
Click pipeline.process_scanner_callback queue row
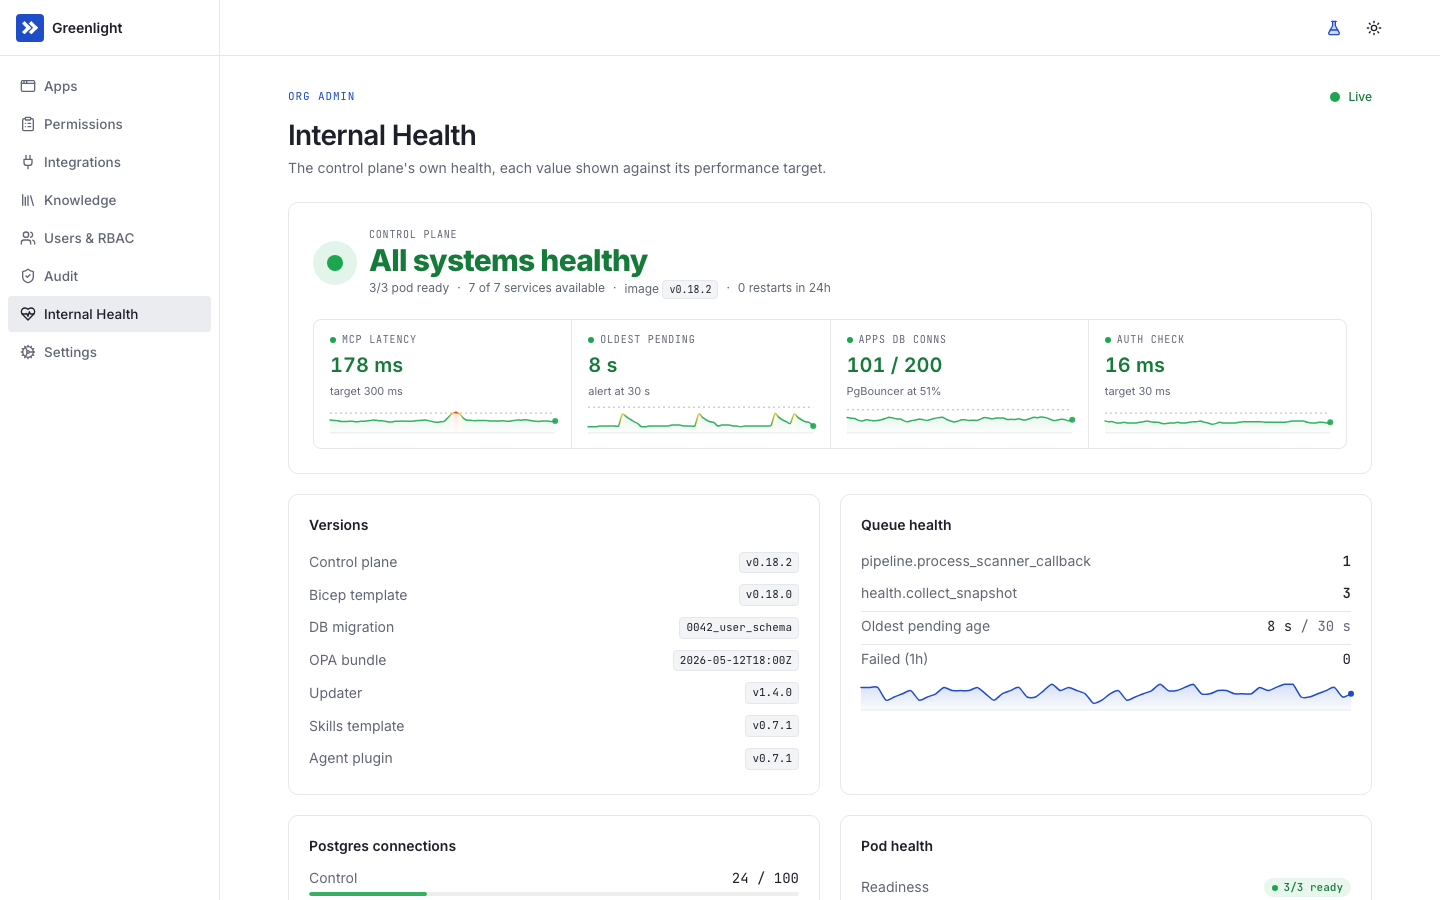coord(1106,561)
